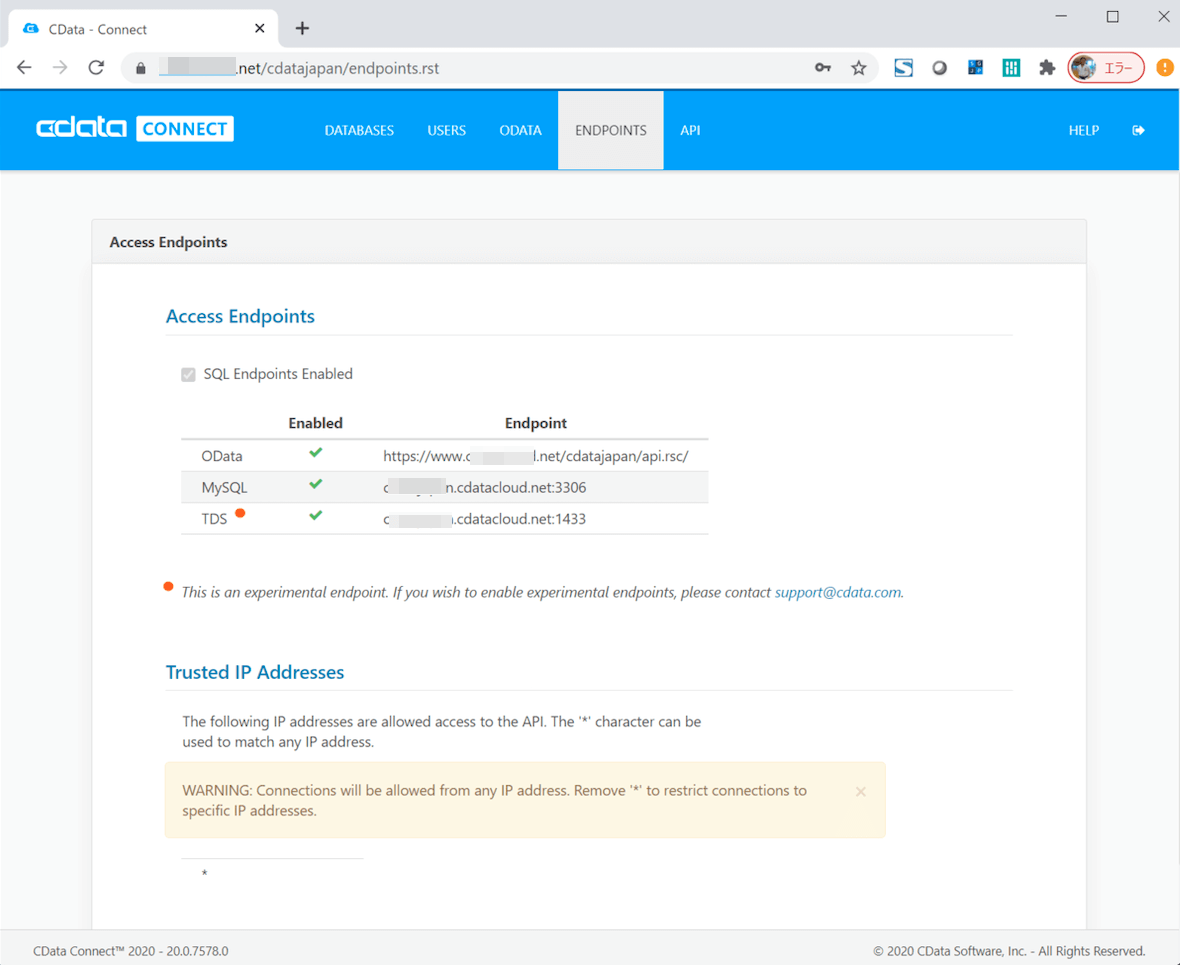The width and height of the screenshot is (1180, 965).
Task: Click the asterisk trusted IP entry
Action: (x=204, y=874)
